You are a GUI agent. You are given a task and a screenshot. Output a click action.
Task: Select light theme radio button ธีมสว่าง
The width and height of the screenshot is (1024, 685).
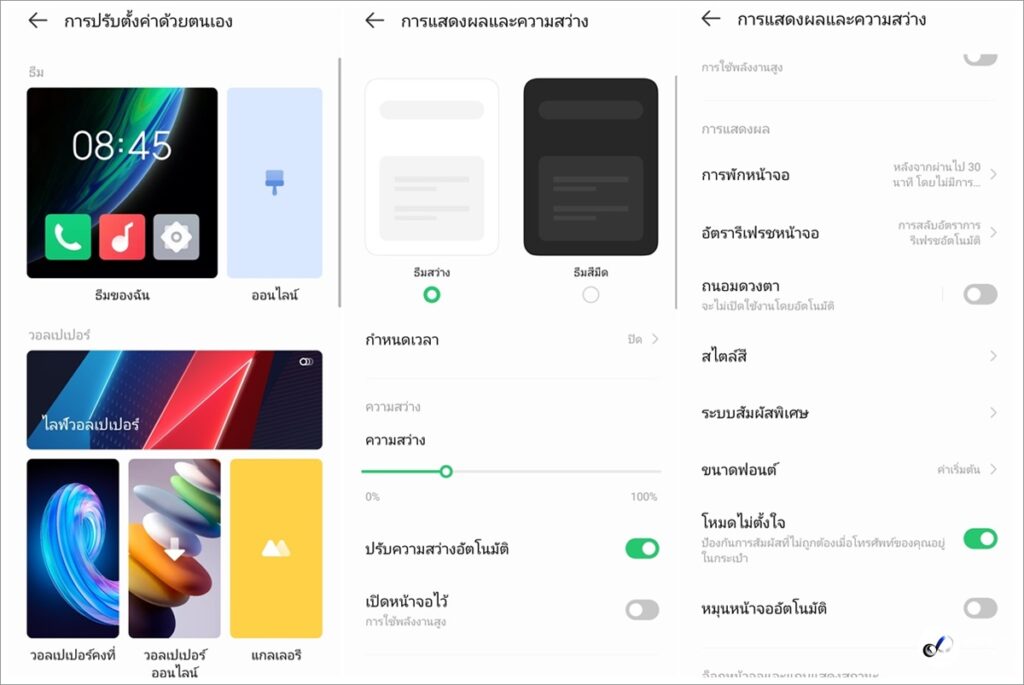(x=432, y=295)
